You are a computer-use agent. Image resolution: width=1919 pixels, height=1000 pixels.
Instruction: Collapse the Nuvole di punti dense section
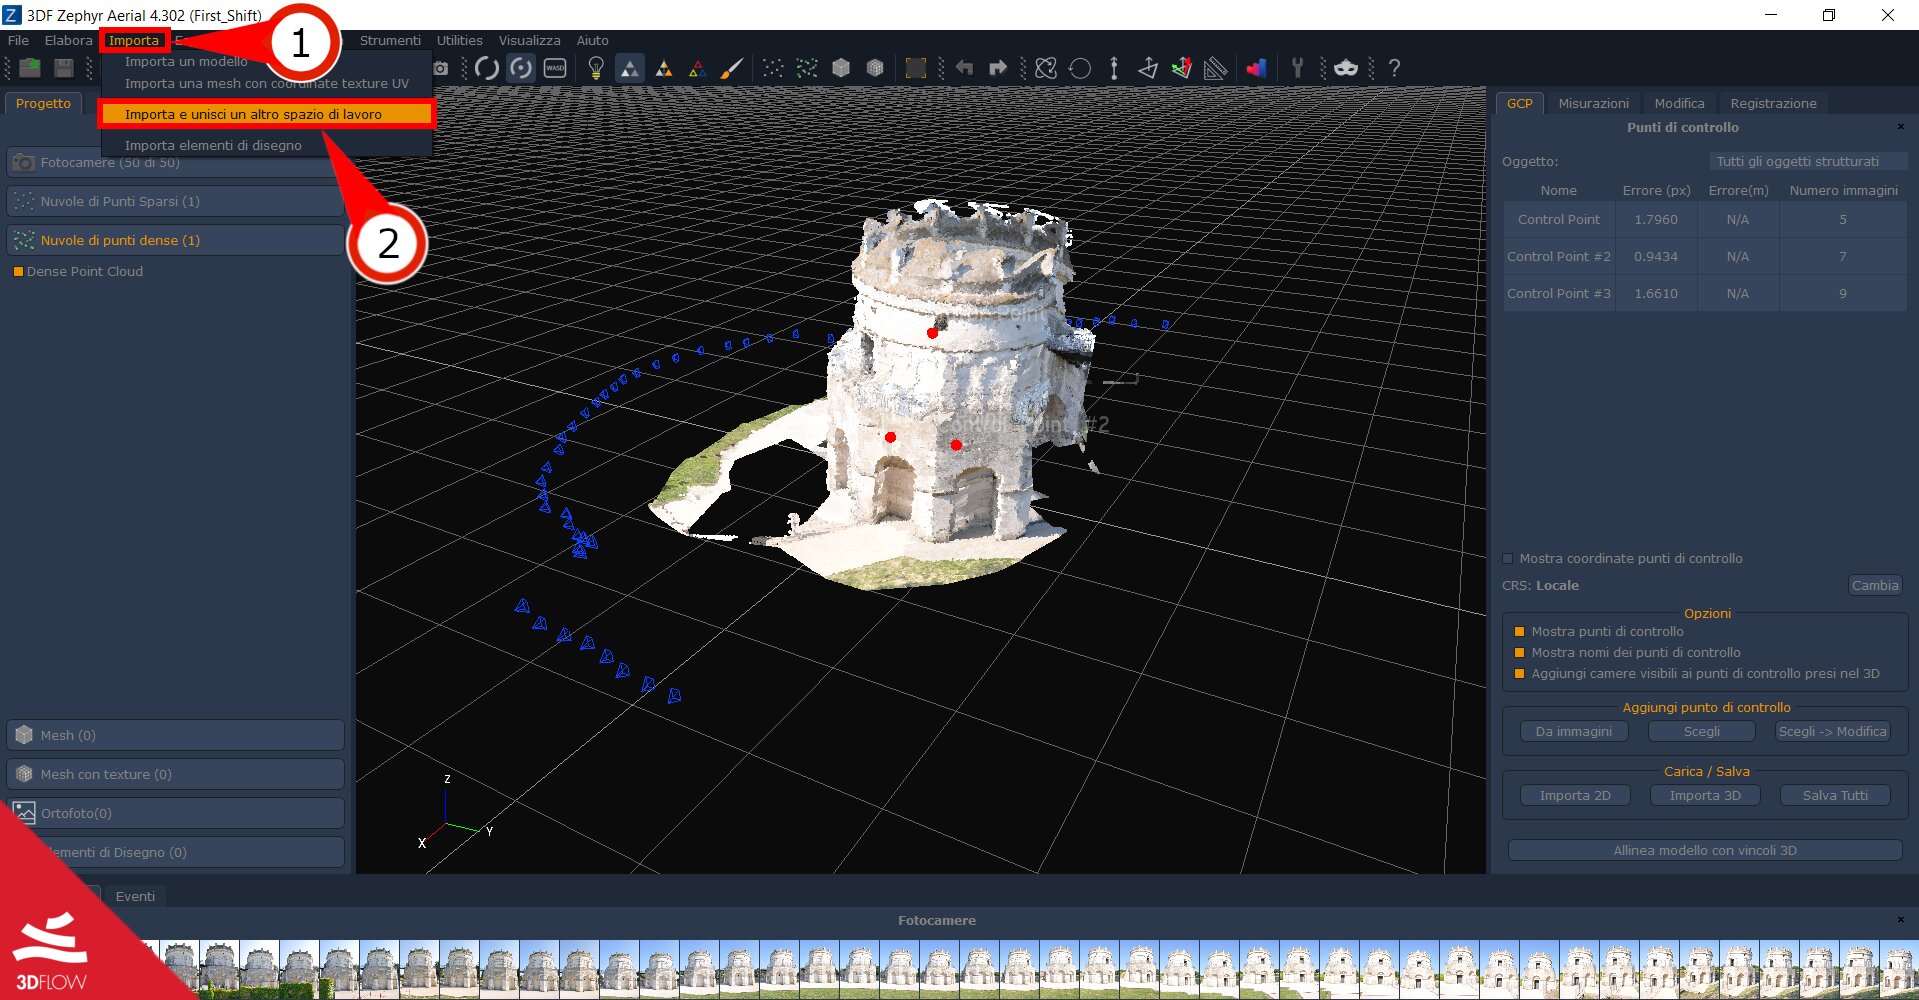(175, 240)
